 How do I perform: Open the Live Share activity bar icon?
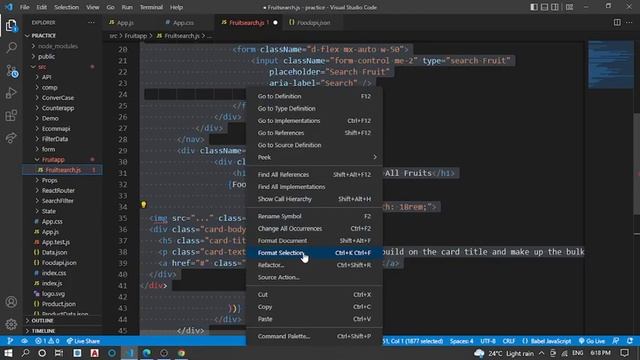11,138
